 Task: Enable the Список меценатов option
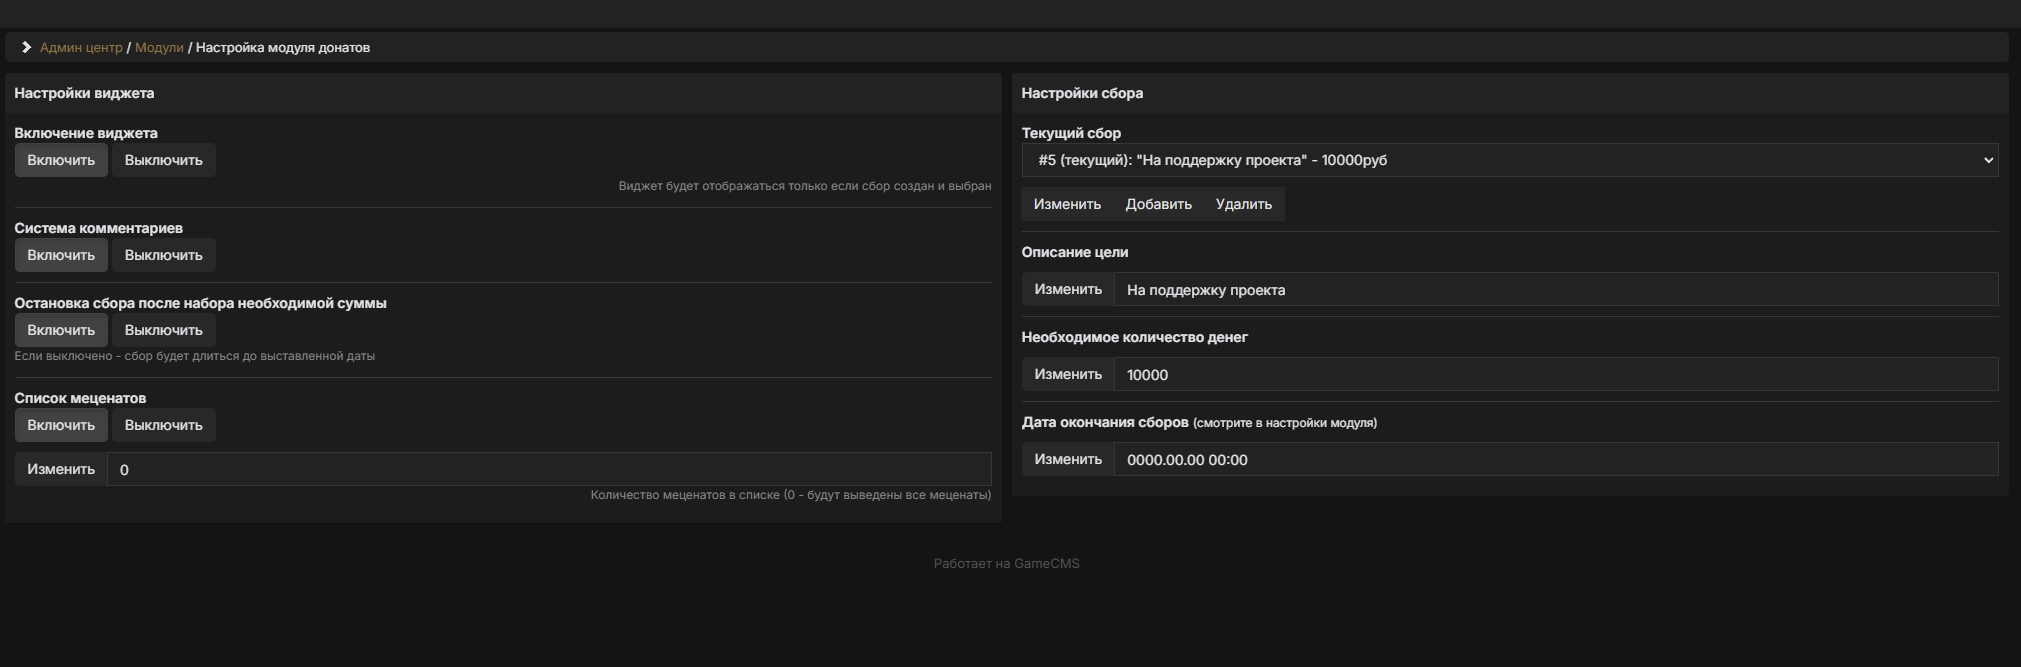tap(61, 425)
